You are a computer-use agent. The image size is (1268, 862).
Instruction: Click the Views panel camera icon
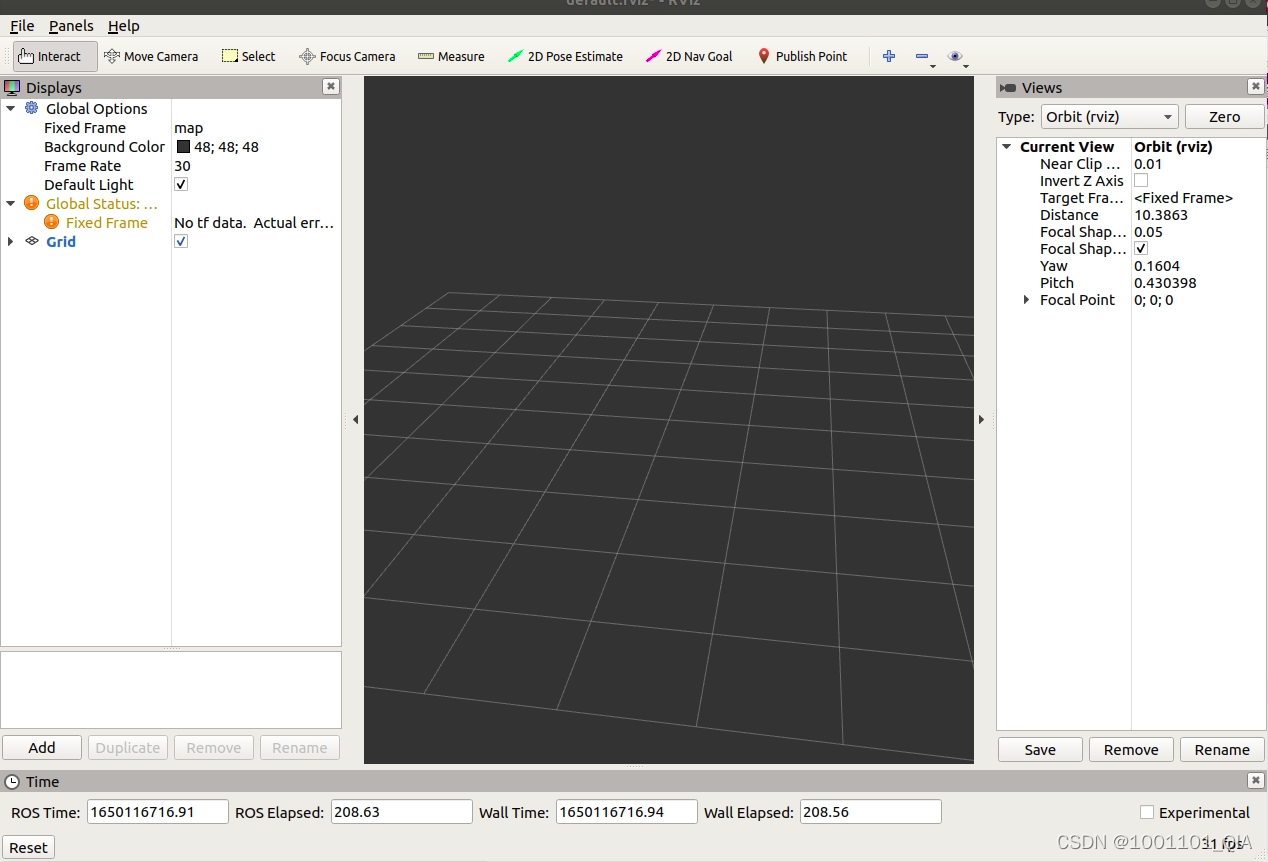coord(1008,88)
